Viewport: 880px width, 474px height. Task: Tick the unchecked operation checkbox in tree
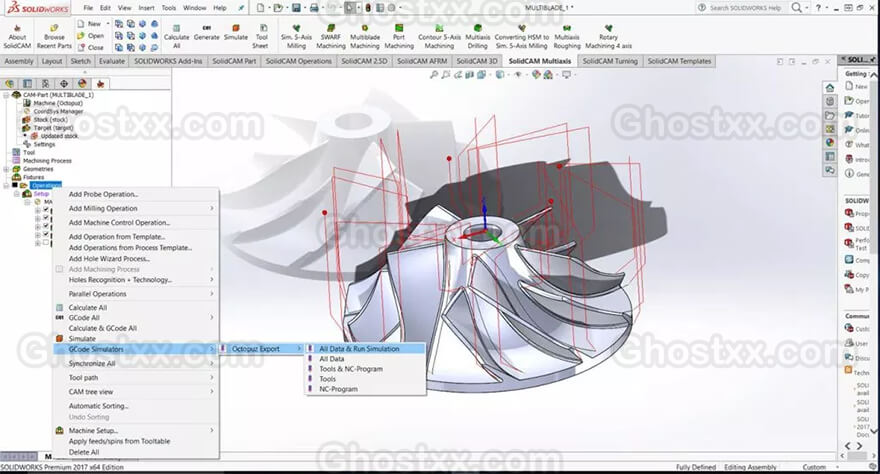tap(46, 243)
